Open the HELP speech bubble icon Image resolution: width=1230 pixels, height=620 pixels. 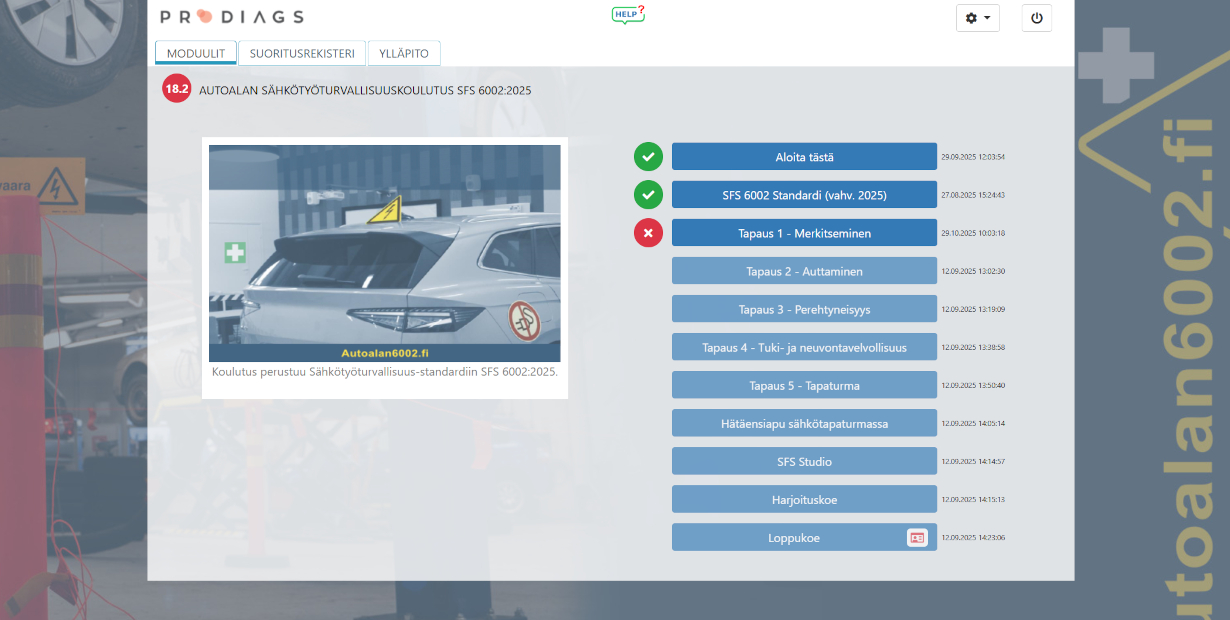627,14
